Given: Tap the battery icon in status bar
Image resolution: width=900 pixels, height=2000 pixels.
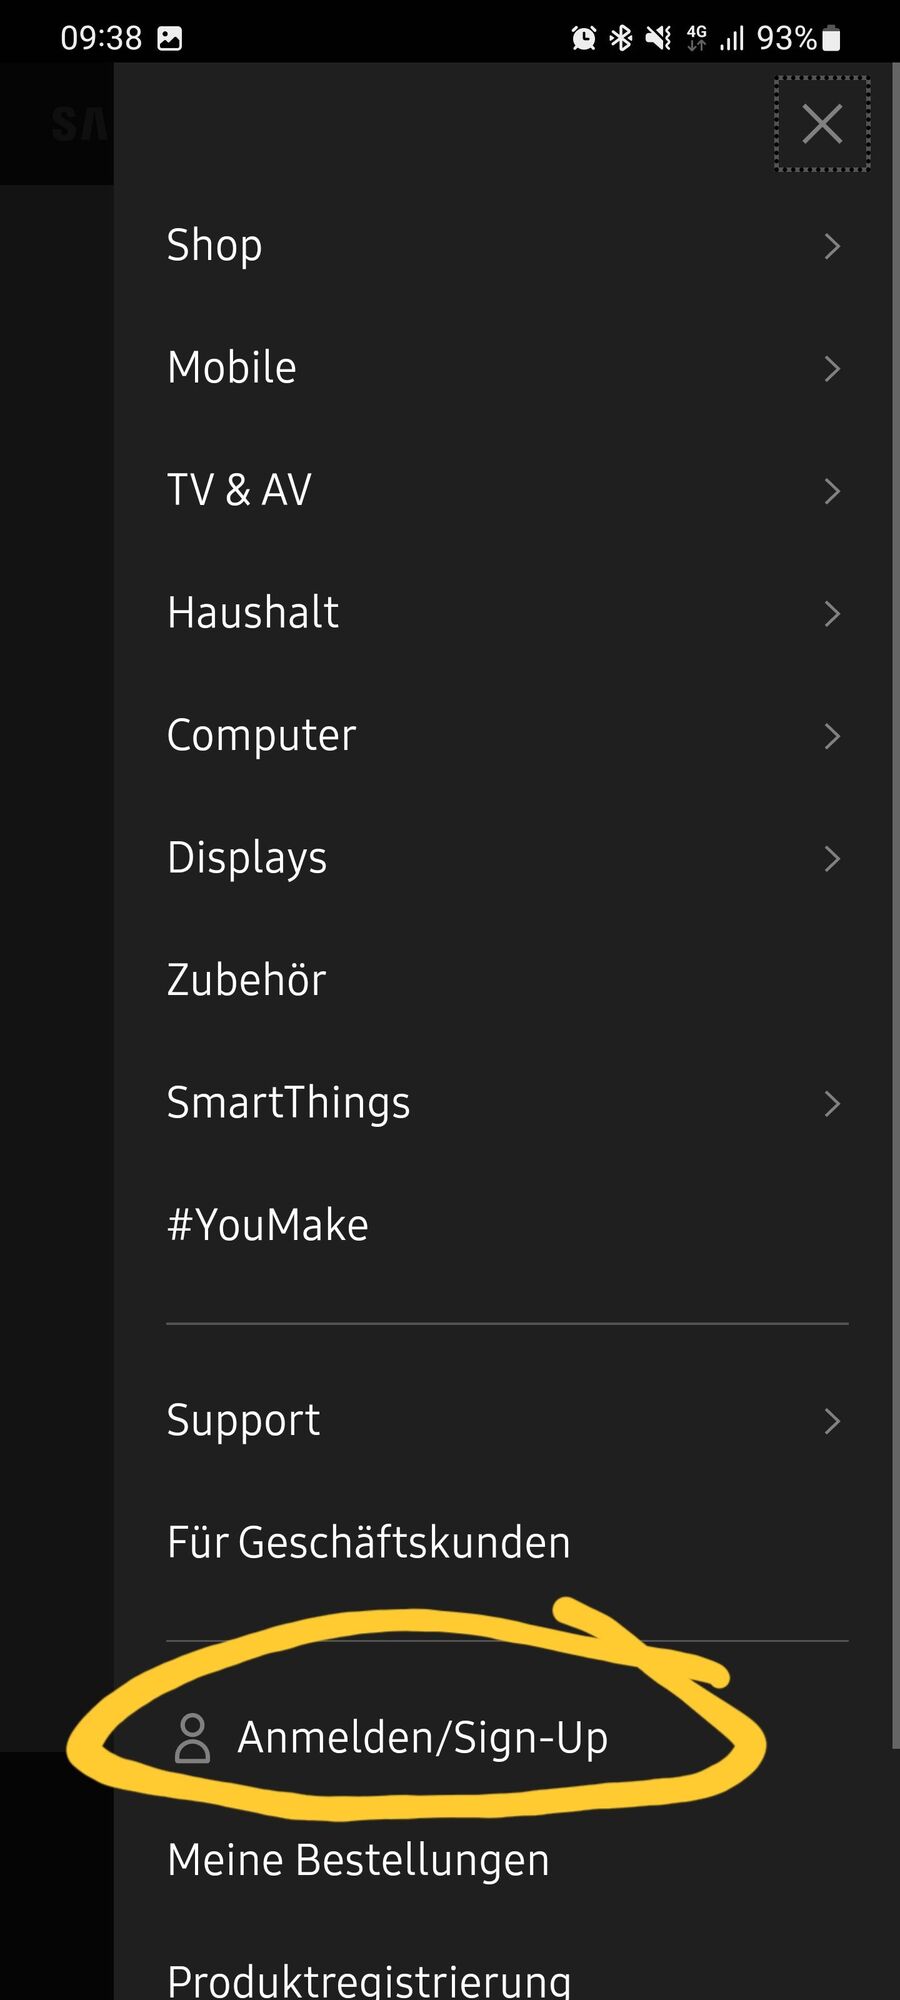Looking at the screenshot, I should click(831, 39).
